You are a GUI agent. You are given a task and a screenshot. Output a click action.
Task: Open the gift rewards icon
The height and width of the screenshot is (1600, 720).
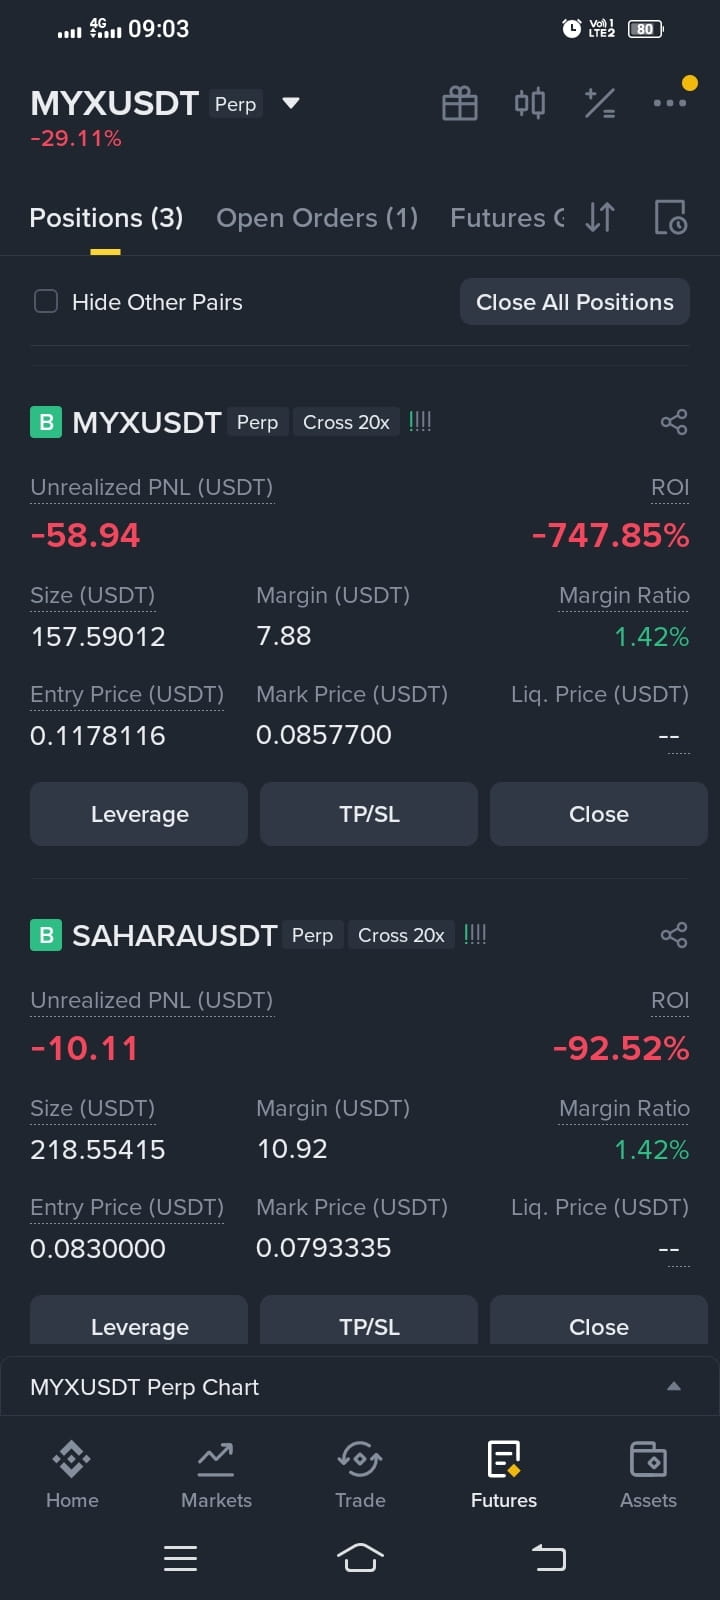click(x=460, y=103)
